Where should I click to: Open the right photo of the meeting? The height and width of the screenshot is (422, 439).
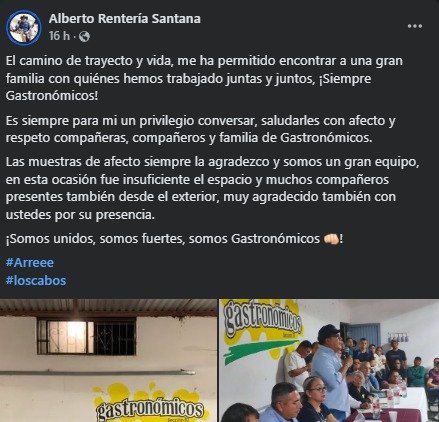tap(329, 360)
